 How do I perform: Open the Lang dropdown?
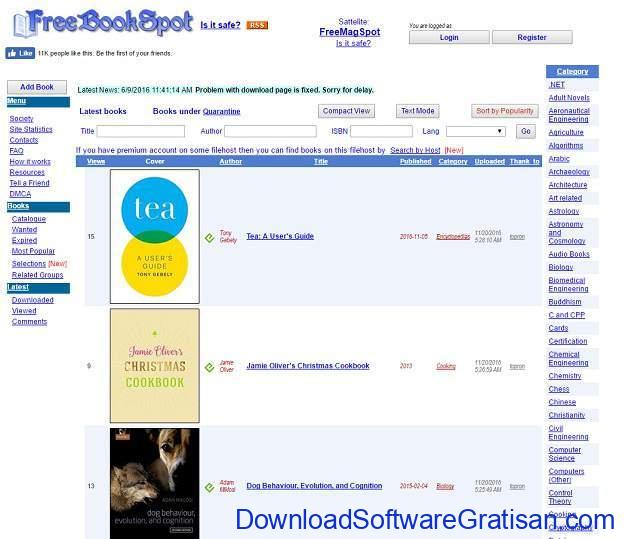[x=476, y=131]
